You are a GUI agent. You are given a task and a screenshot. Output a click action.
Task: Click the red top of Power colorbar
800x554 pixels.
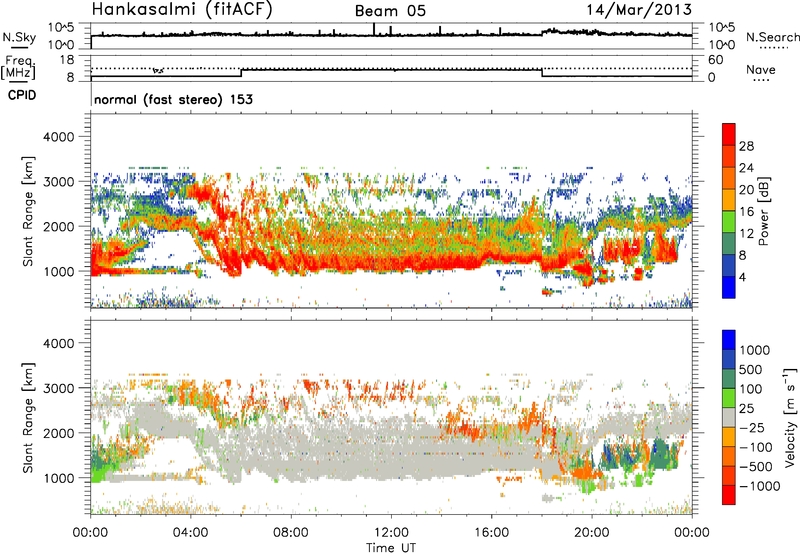(x=729, y=134)
